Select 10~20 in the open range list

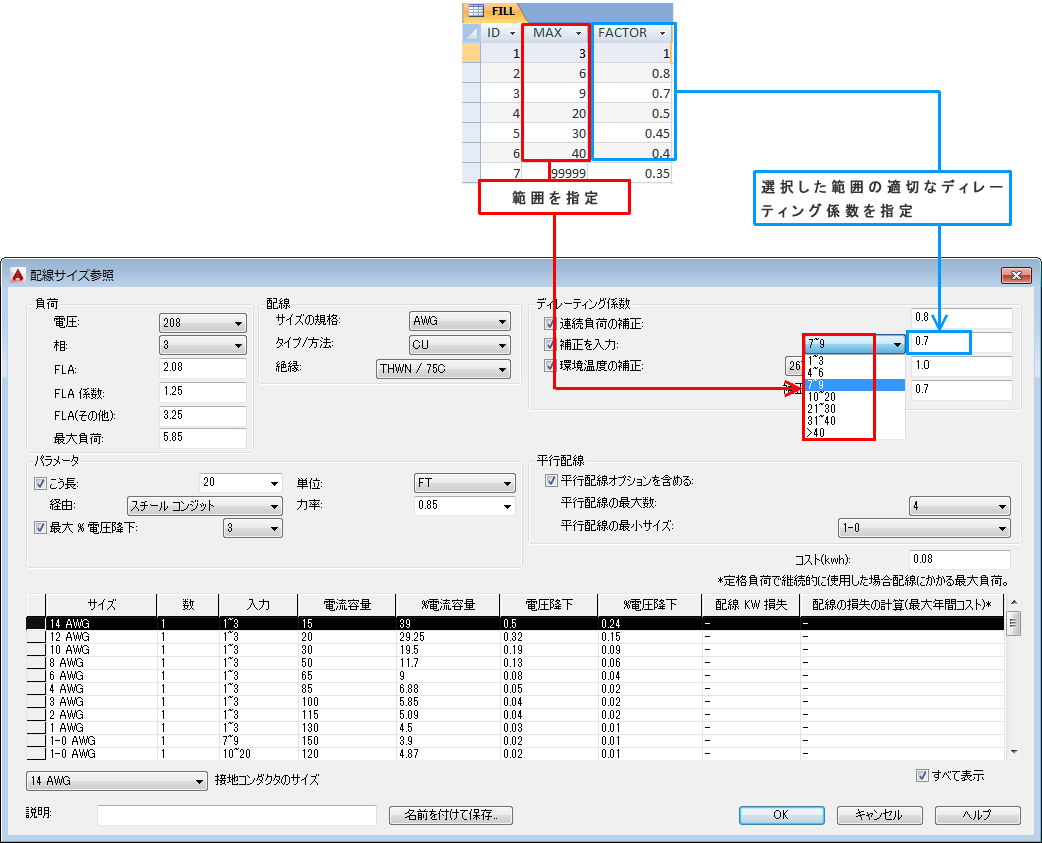point(855,397)
